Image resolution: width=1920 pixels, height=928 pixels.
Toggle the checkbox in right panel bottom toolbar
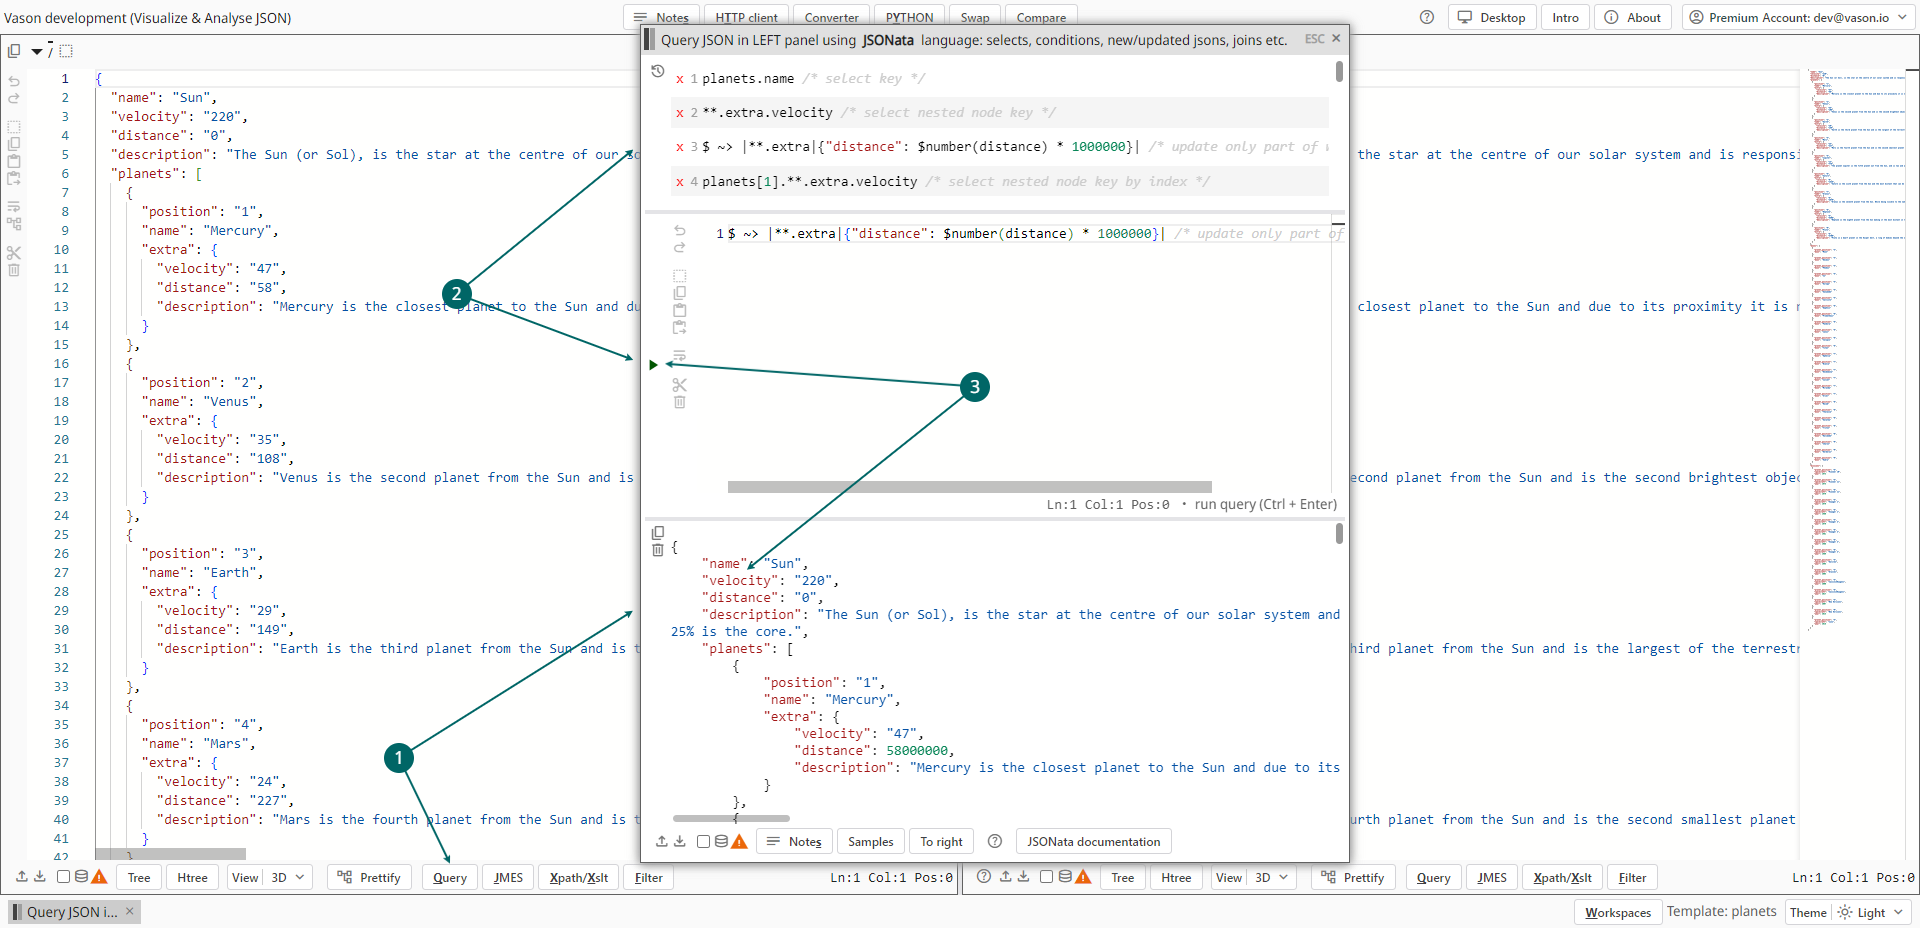pyautogui.click(x=1046, y=877)
